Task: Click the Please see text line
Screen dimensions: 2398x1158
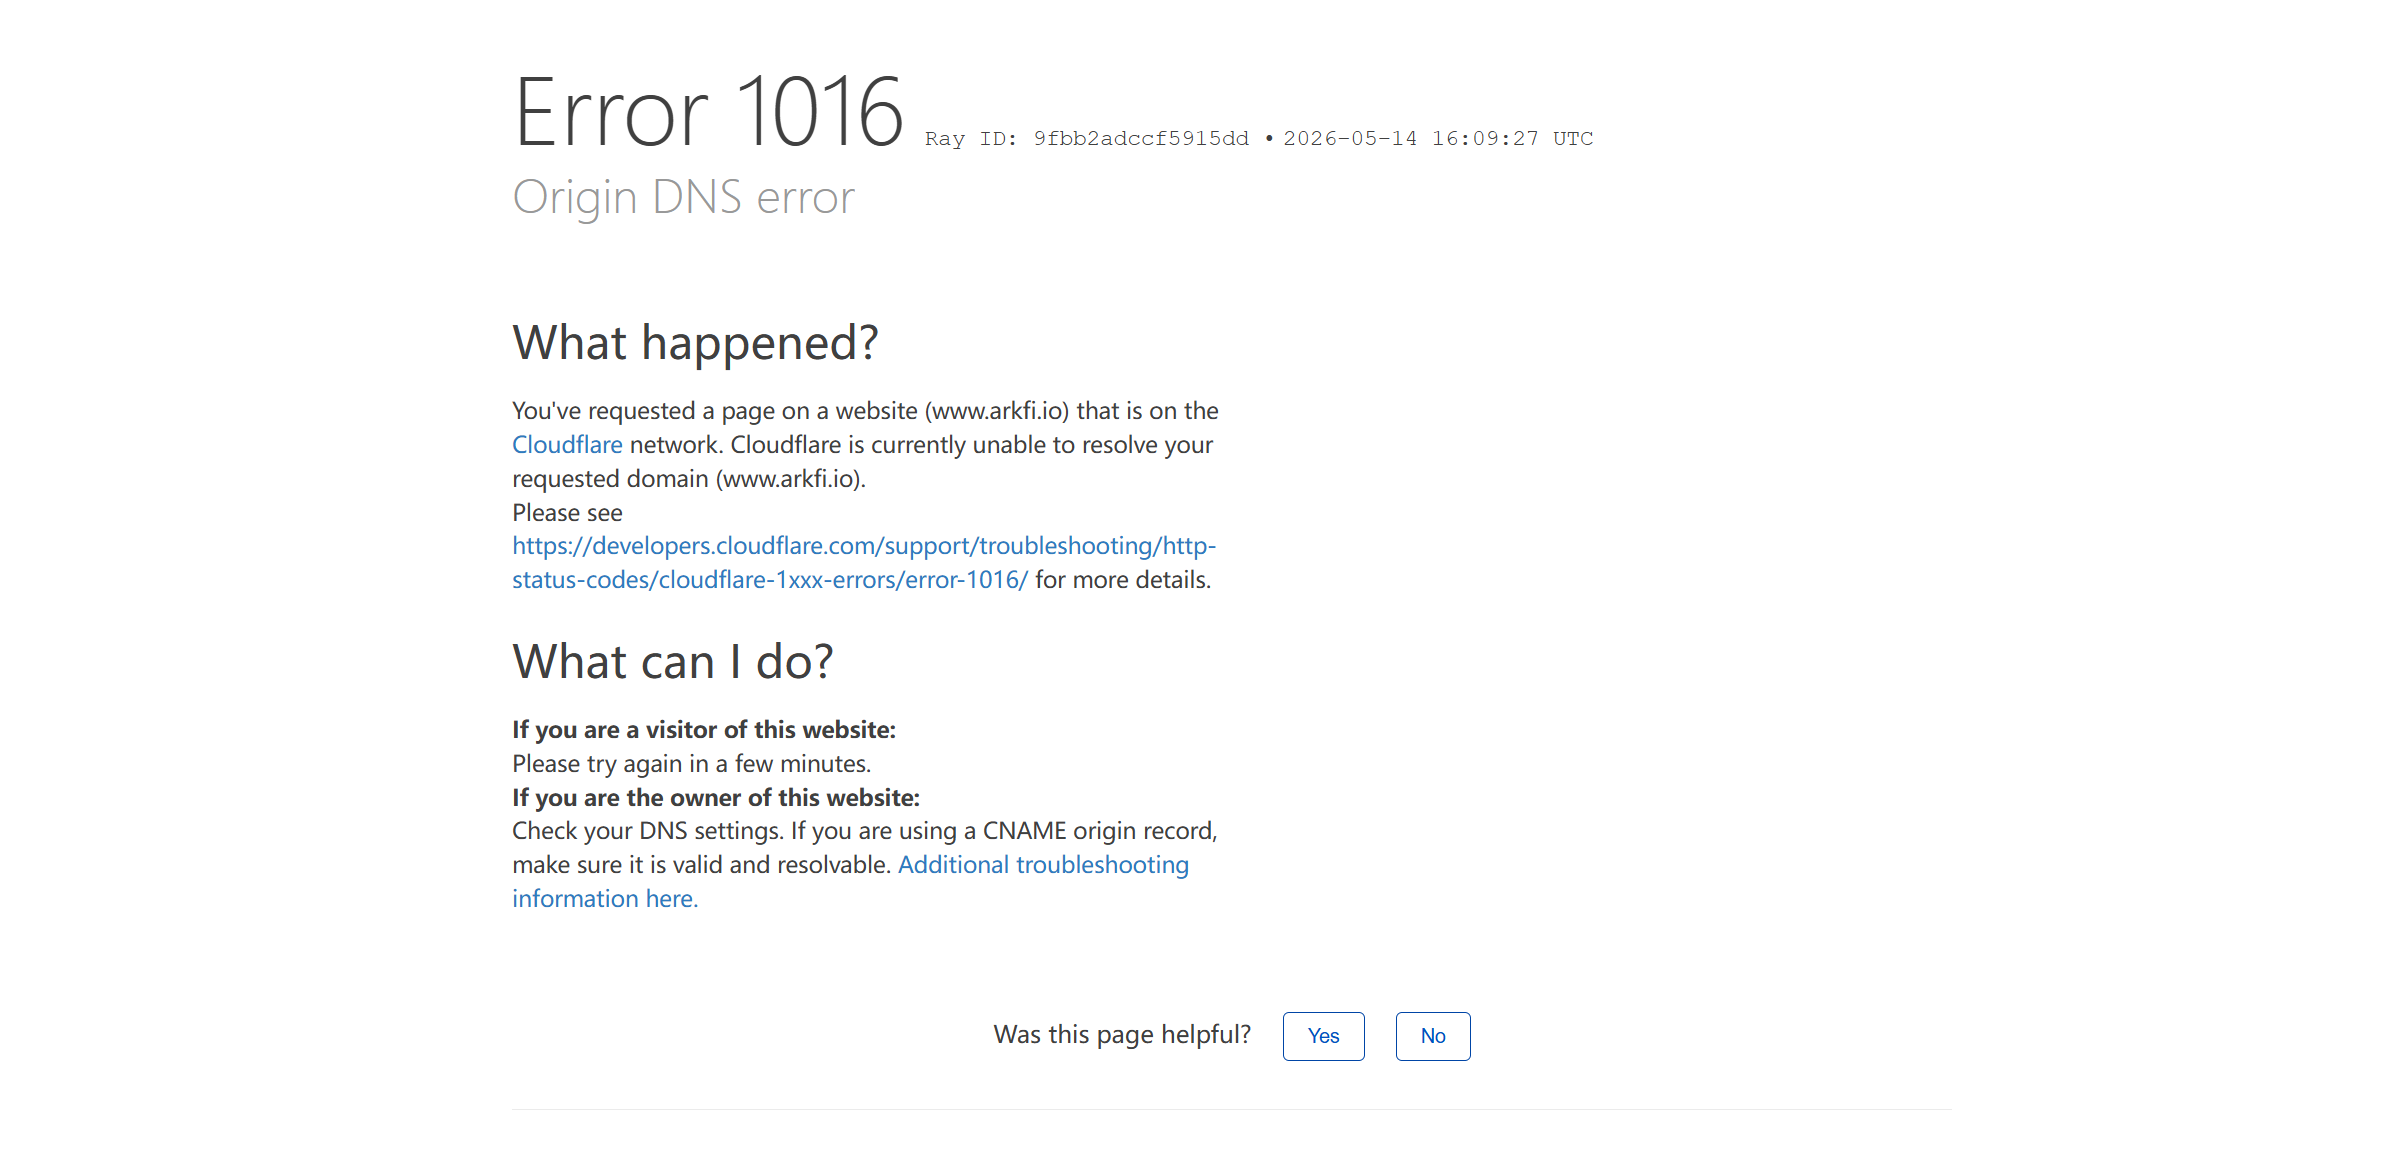Action: pos(567,513)
